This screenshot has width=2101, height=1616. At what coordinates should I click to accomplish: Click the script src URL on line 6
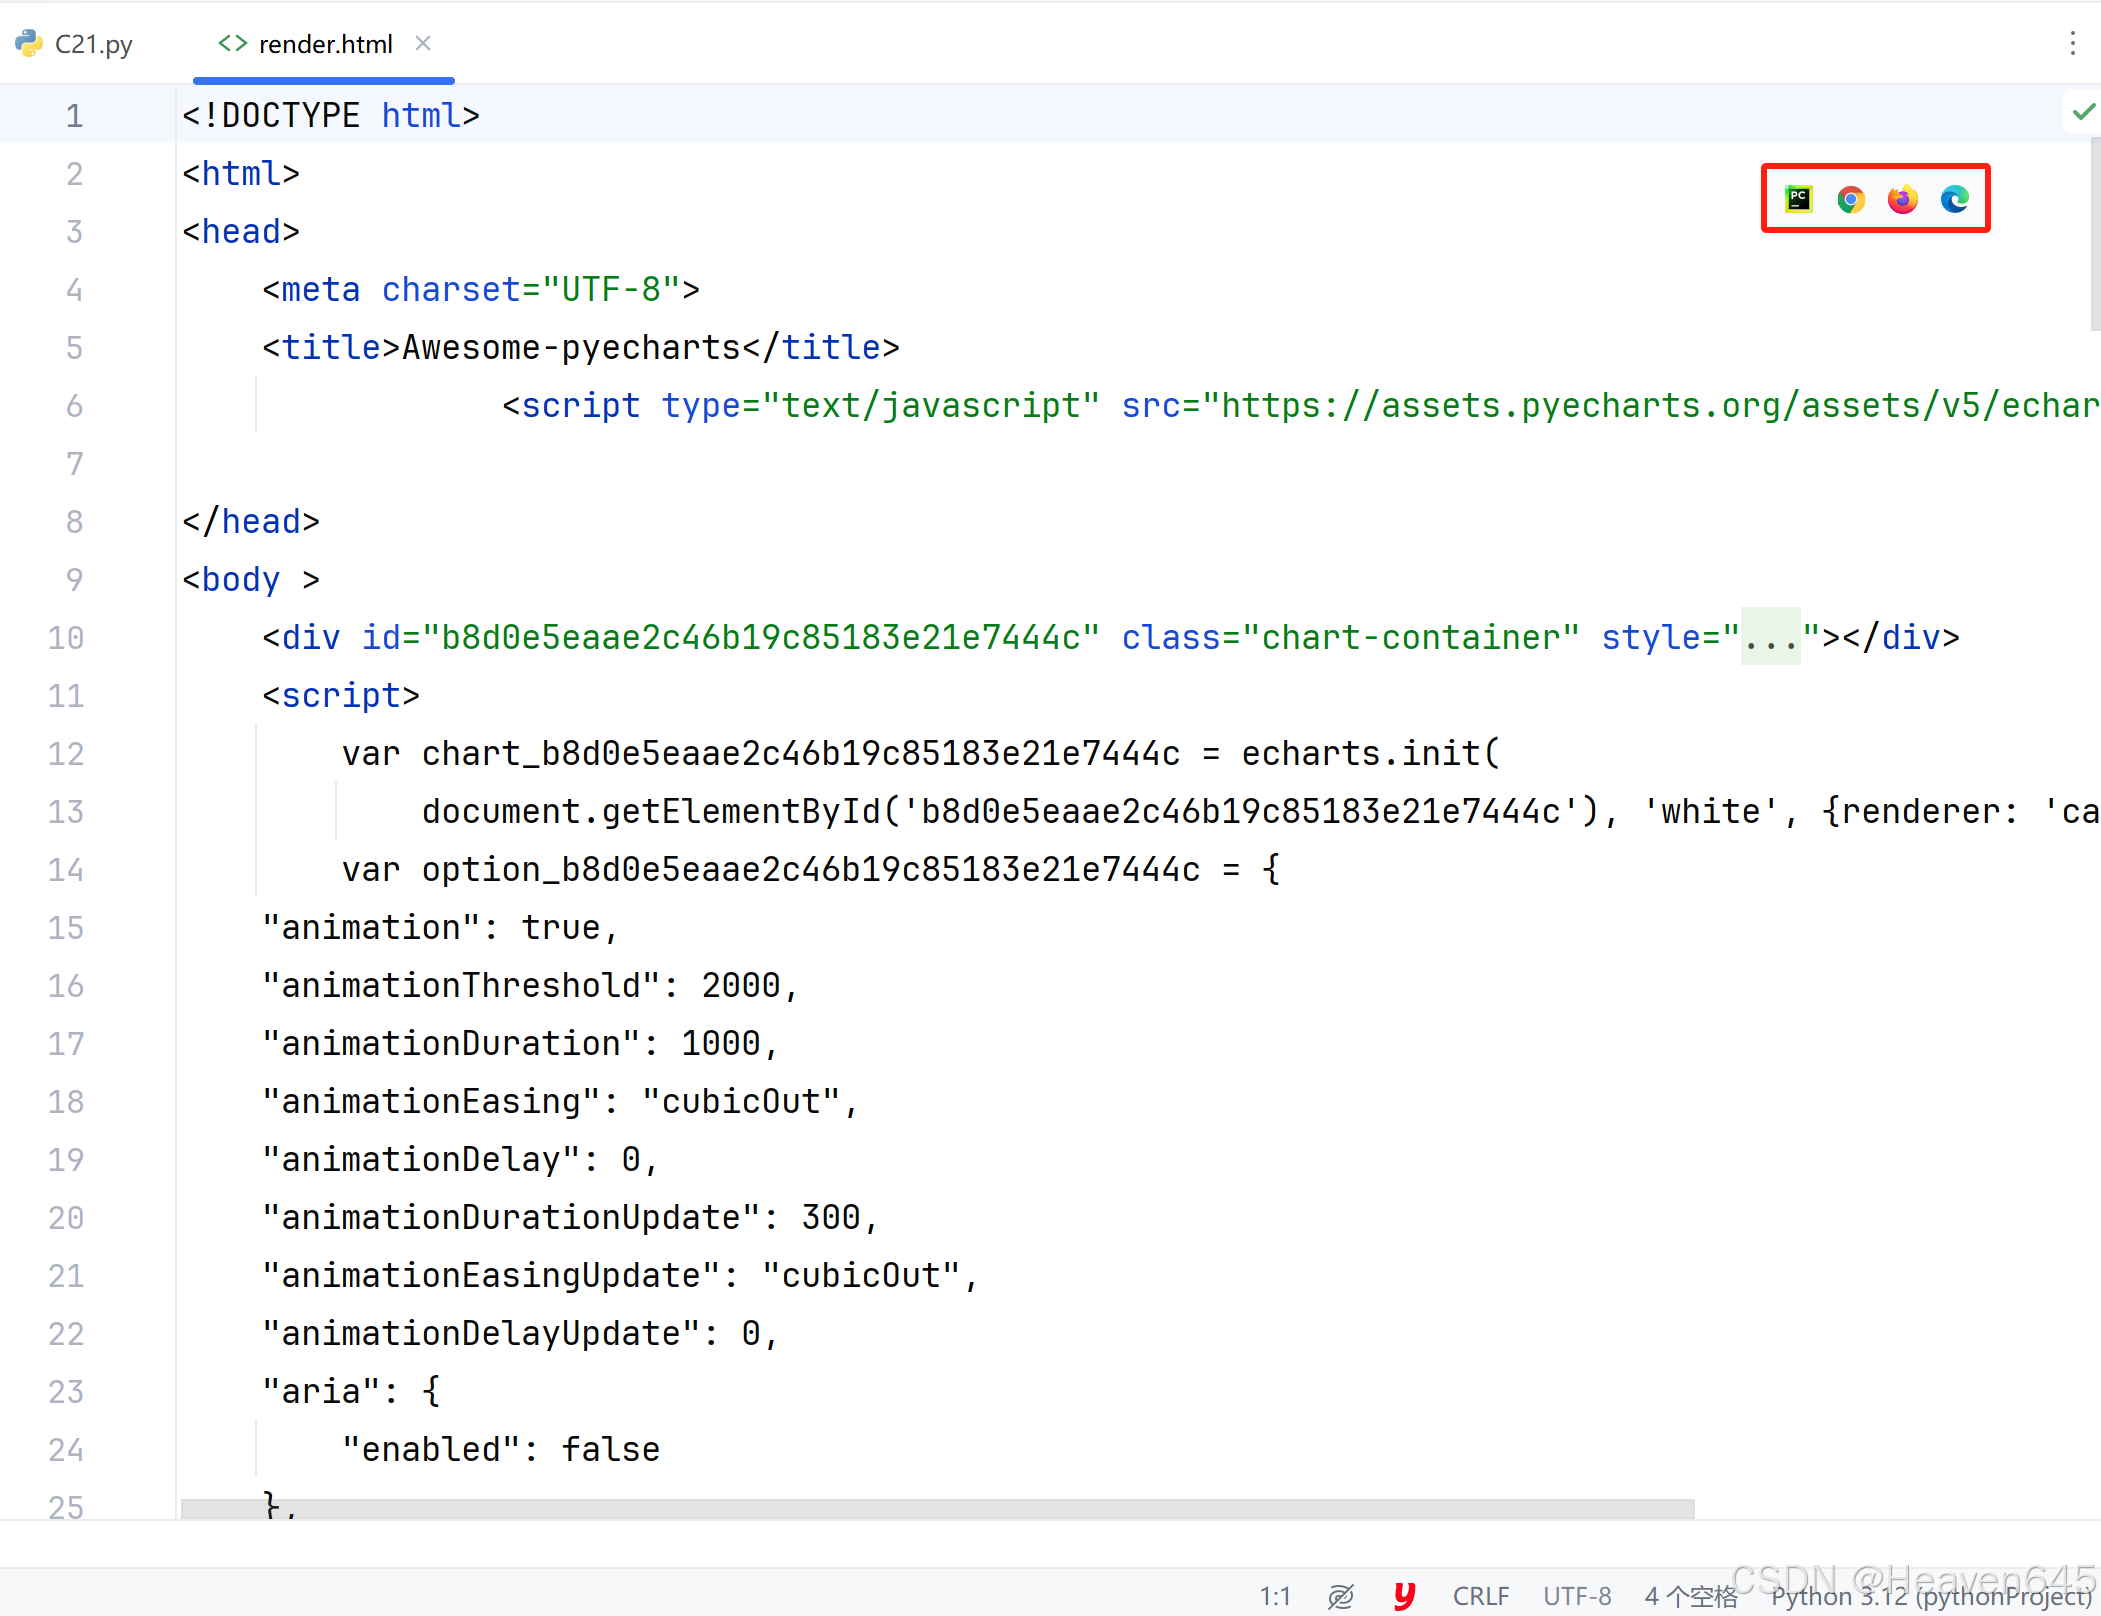(1660, 405)
